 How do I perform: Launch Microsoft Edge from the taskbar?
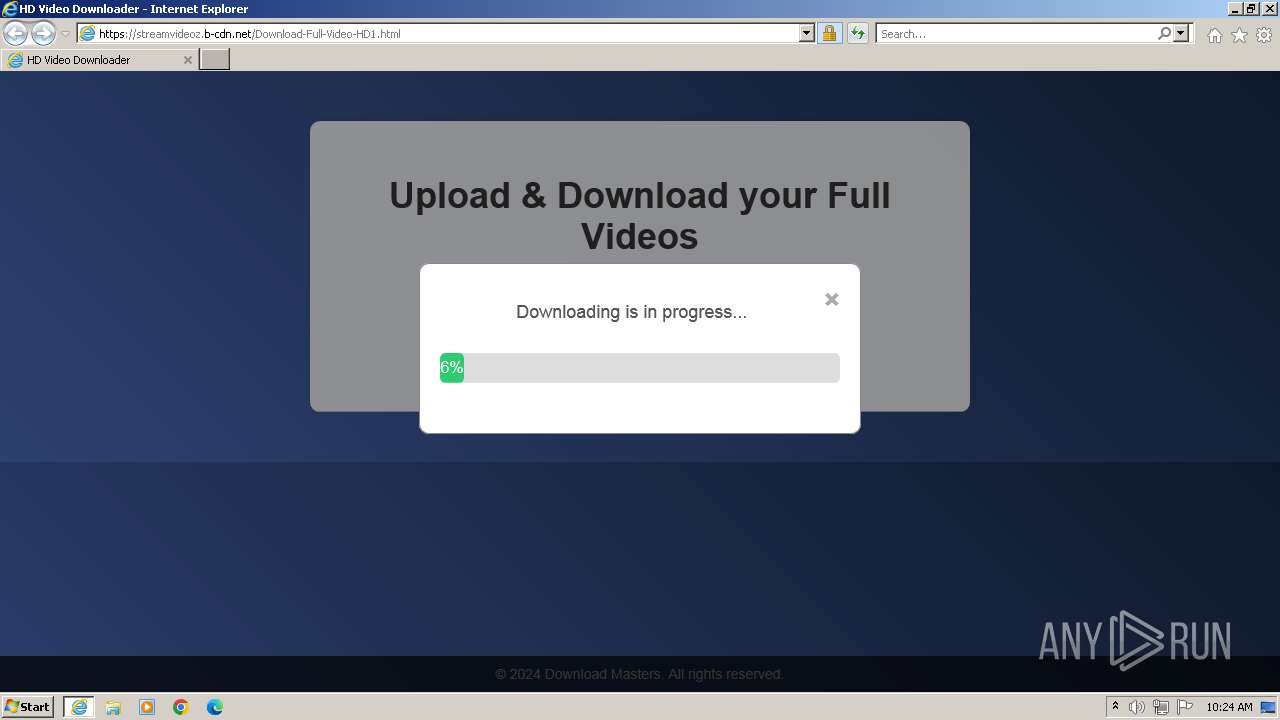pyautogui.click(x=215, y=707)
